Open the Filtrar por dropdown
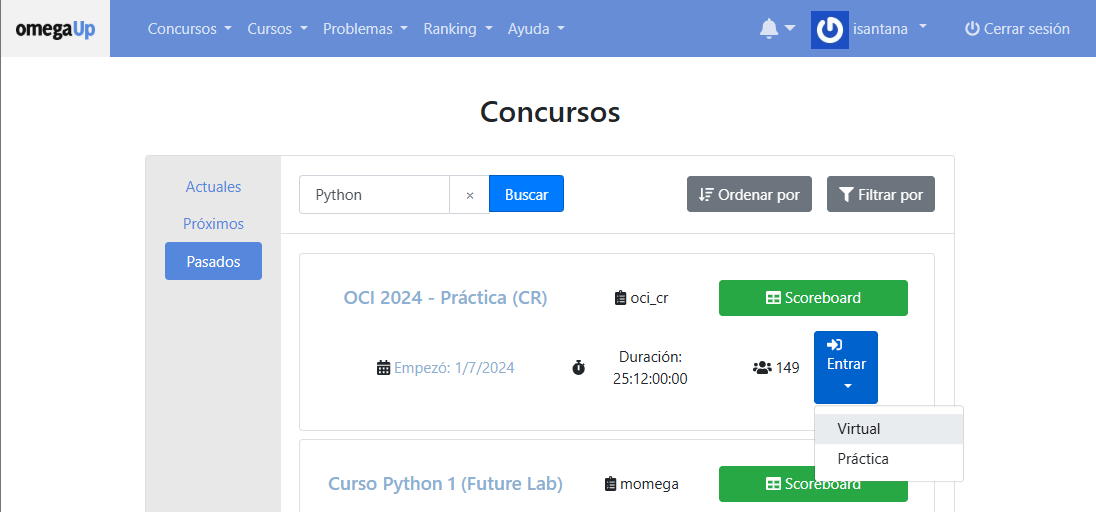Image resolution: width=1096 pixels, height=512 pixels. (881, 194)
